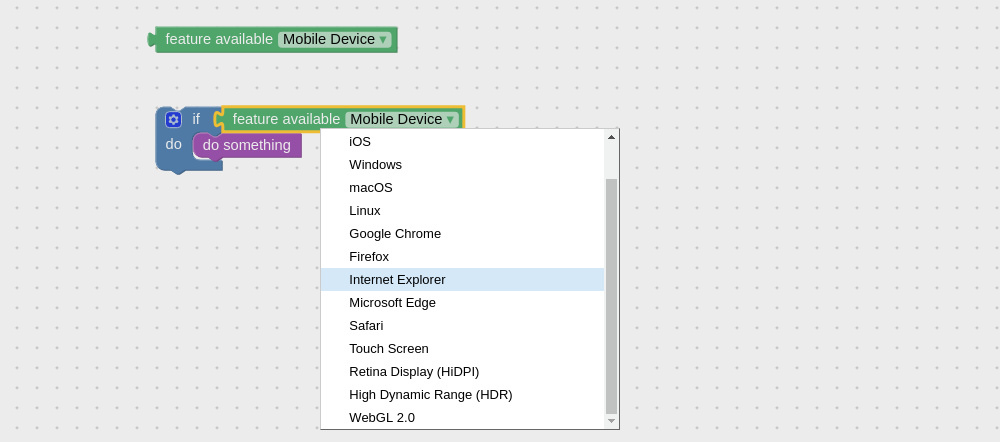The width and height of the screenshot is (1000, 442).
Task: Click the dropdown scrollbar up arrow
Action: pos(612,136)
